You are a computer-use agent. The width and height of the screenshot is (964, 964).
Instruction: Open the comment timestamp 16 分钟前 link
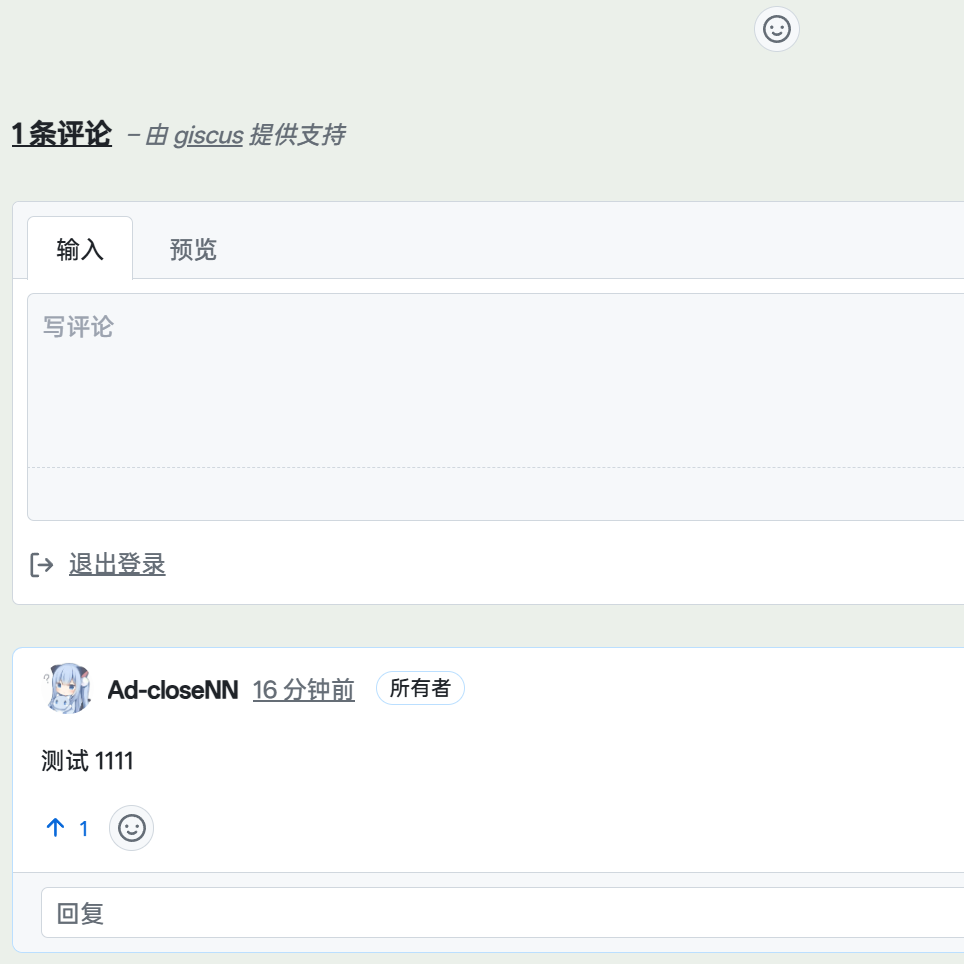[303, 689]
